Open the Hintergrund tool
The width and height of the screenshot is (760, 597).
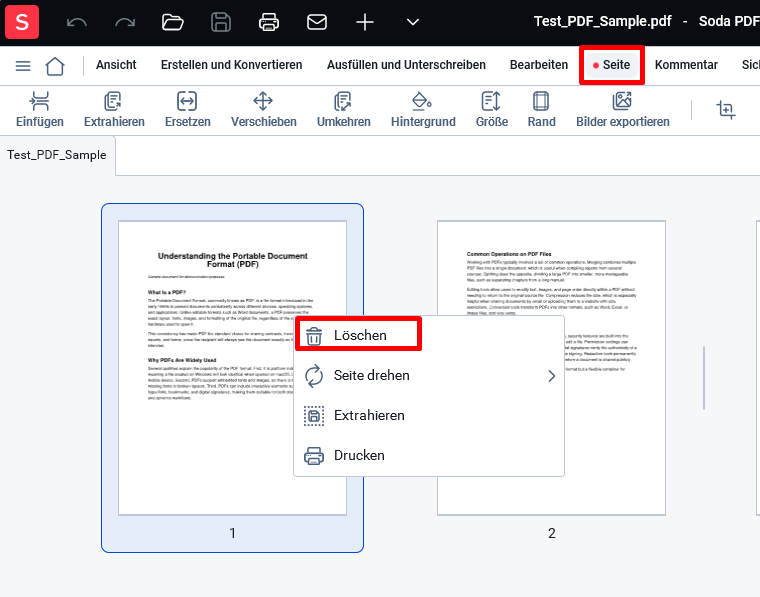[x=423, y=110]
